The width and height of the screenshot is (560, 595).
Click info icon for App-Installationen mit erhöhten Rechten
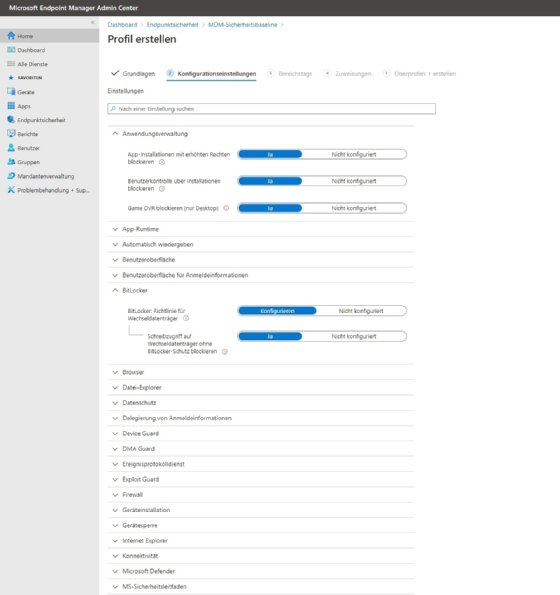point(162,162)
